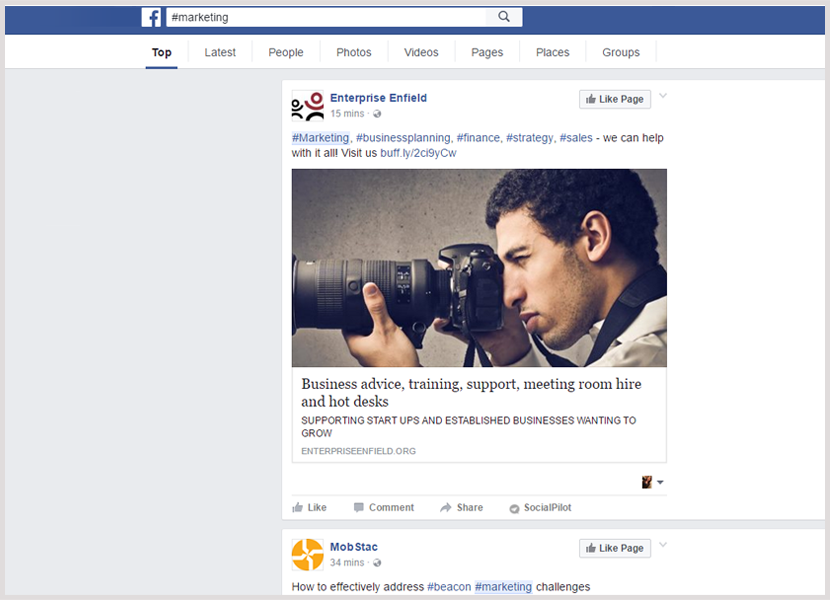Open the Places tab

pos(553,52)
